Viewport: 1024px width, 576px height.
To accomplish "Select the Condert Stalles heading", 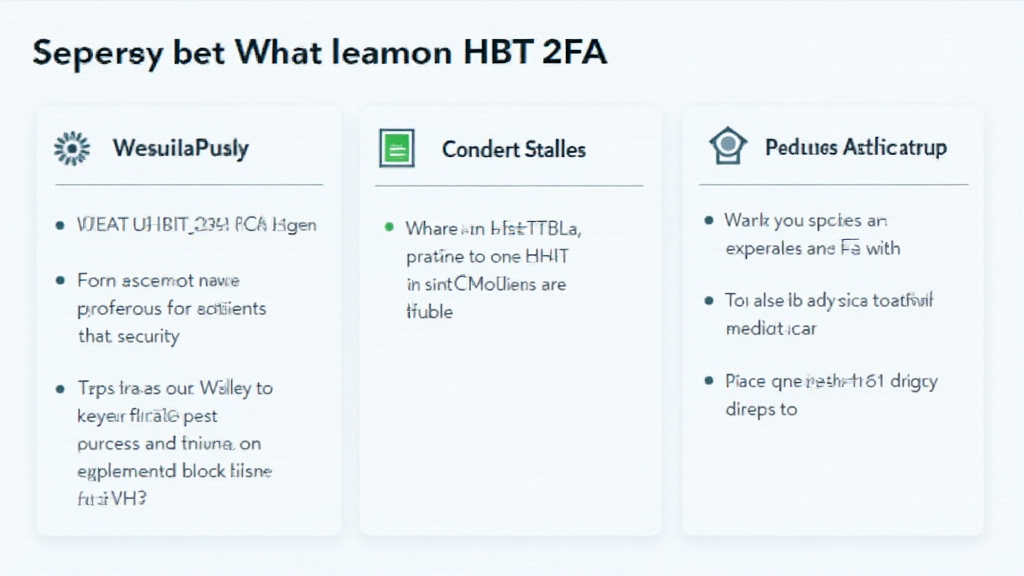I will 514,149.
